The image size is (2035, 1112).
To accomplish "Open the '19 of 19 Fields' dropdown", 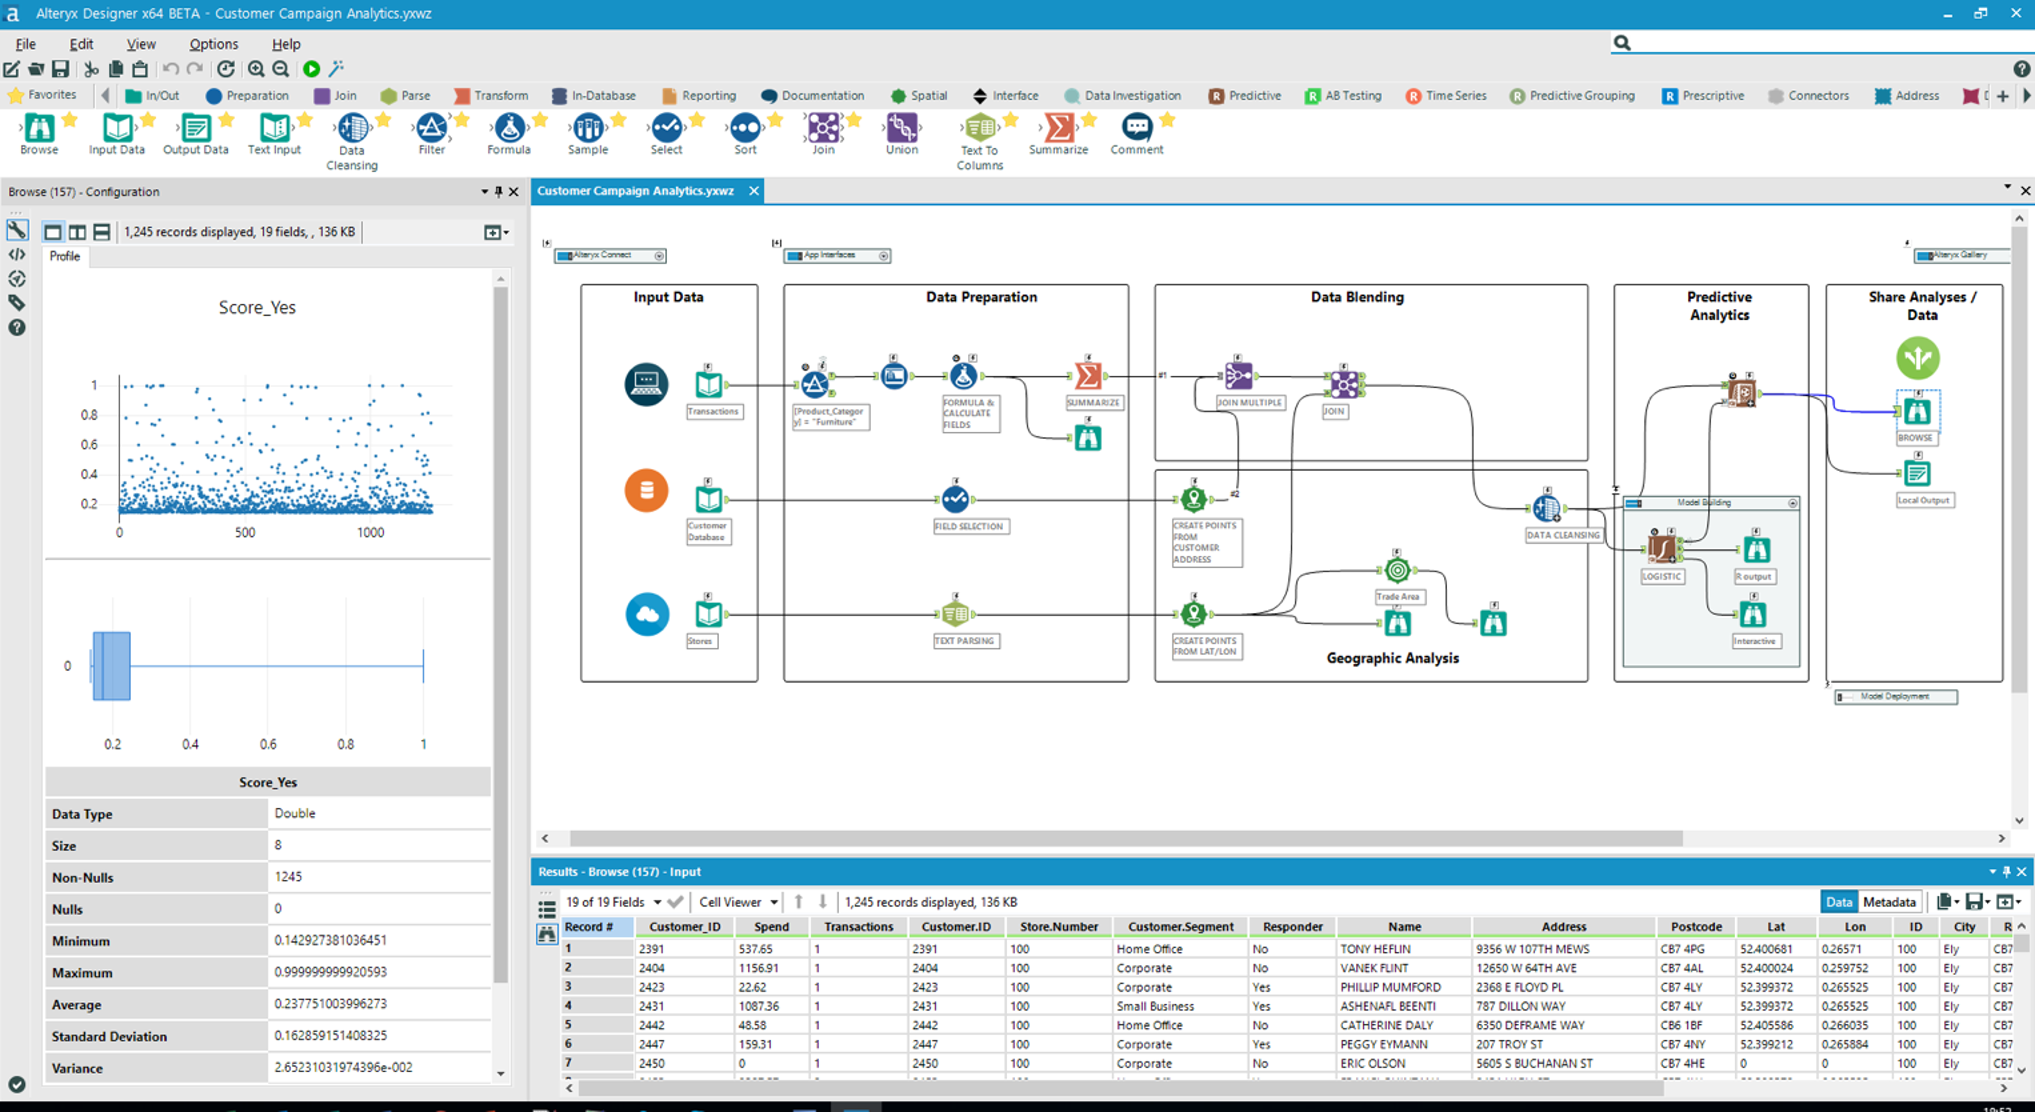I will 658,901.
